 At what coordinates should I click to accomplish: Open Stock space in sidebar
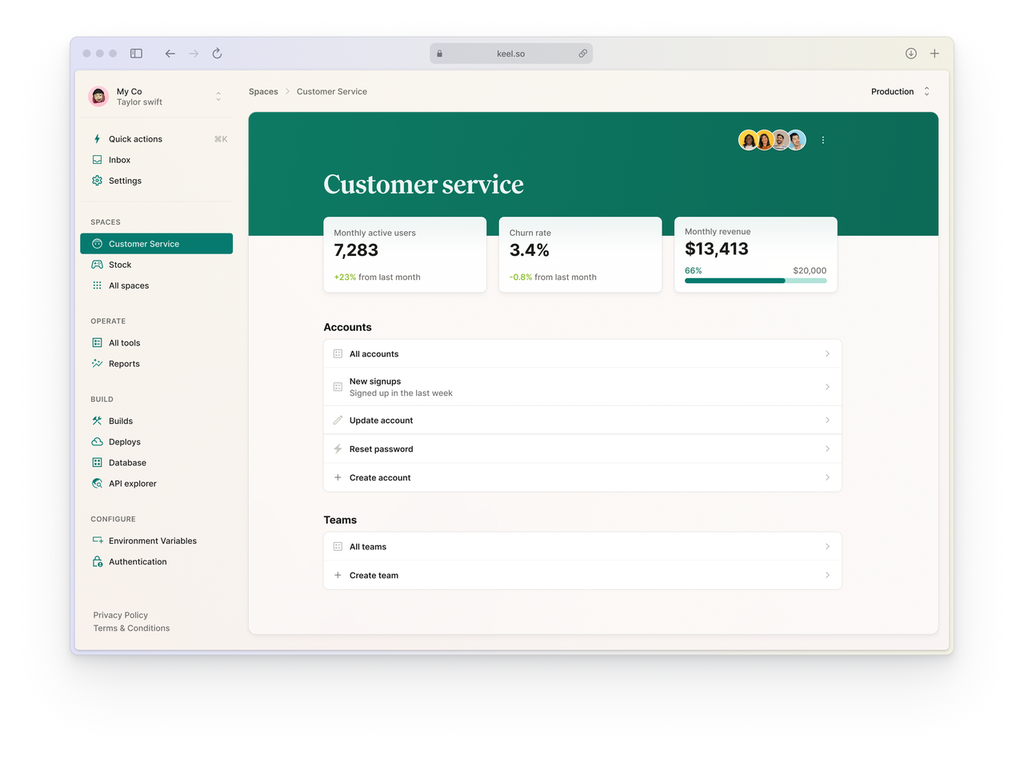click(x=157, y=264)
